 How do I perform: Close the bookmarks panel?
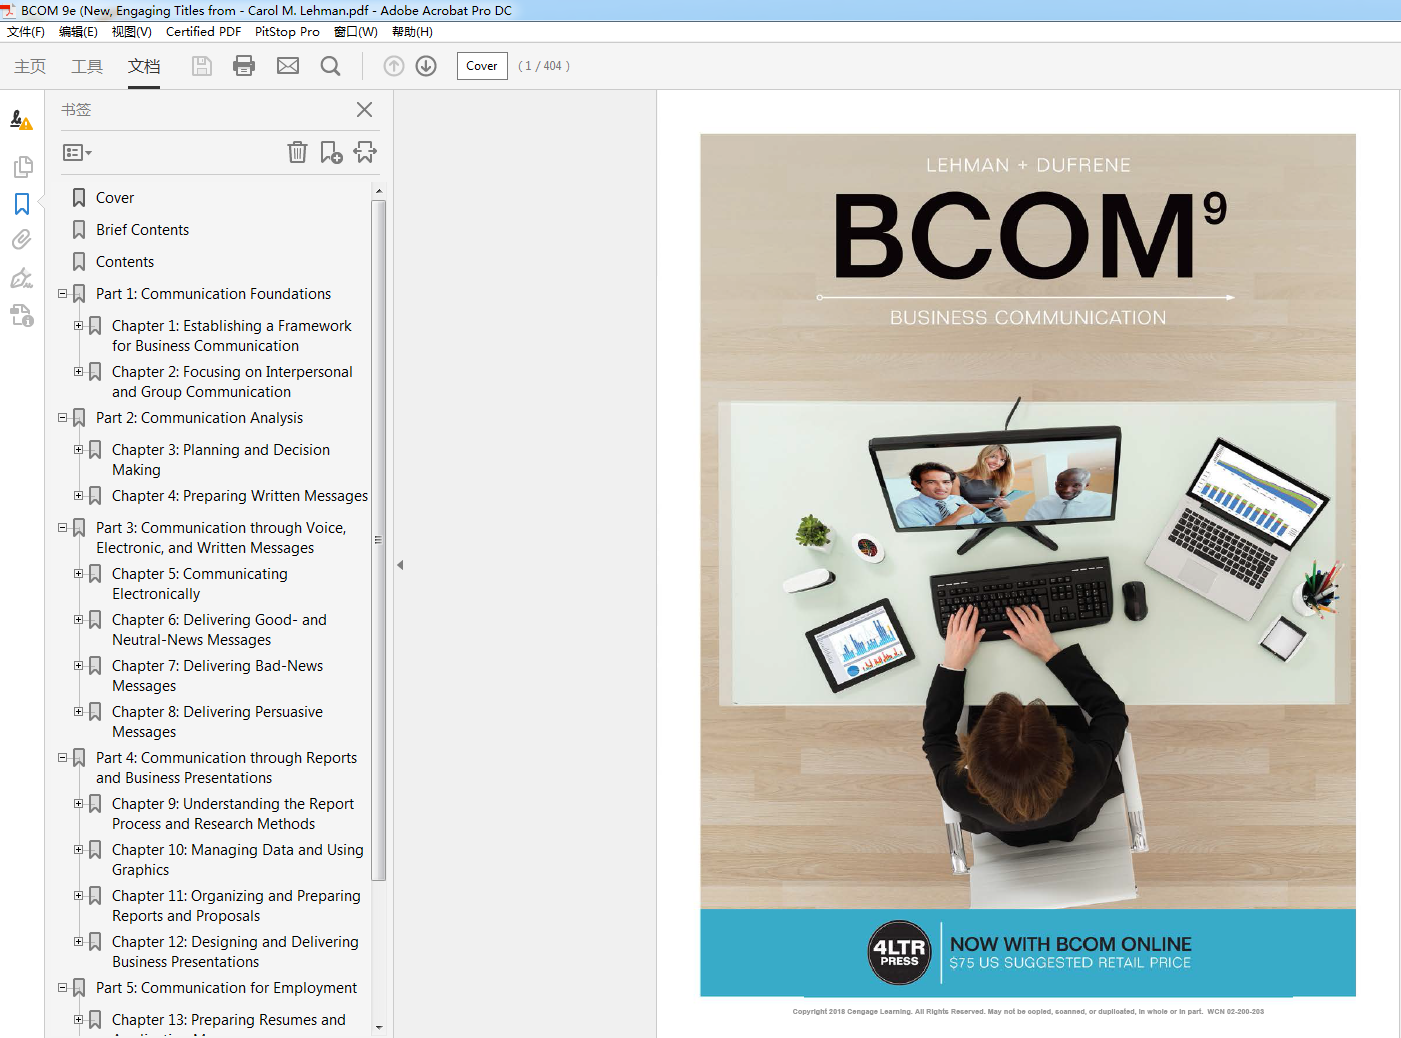point(365,109)
